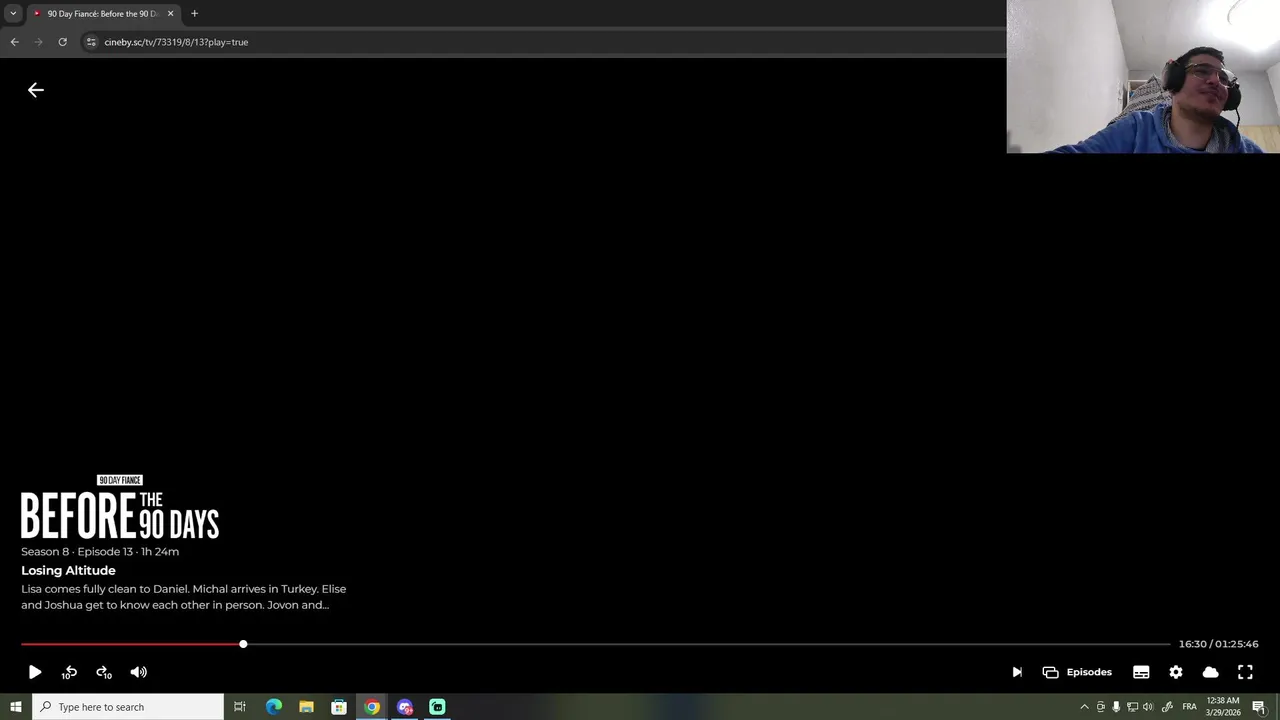Close the 90 Day Fiancé tab

[170, 14]
